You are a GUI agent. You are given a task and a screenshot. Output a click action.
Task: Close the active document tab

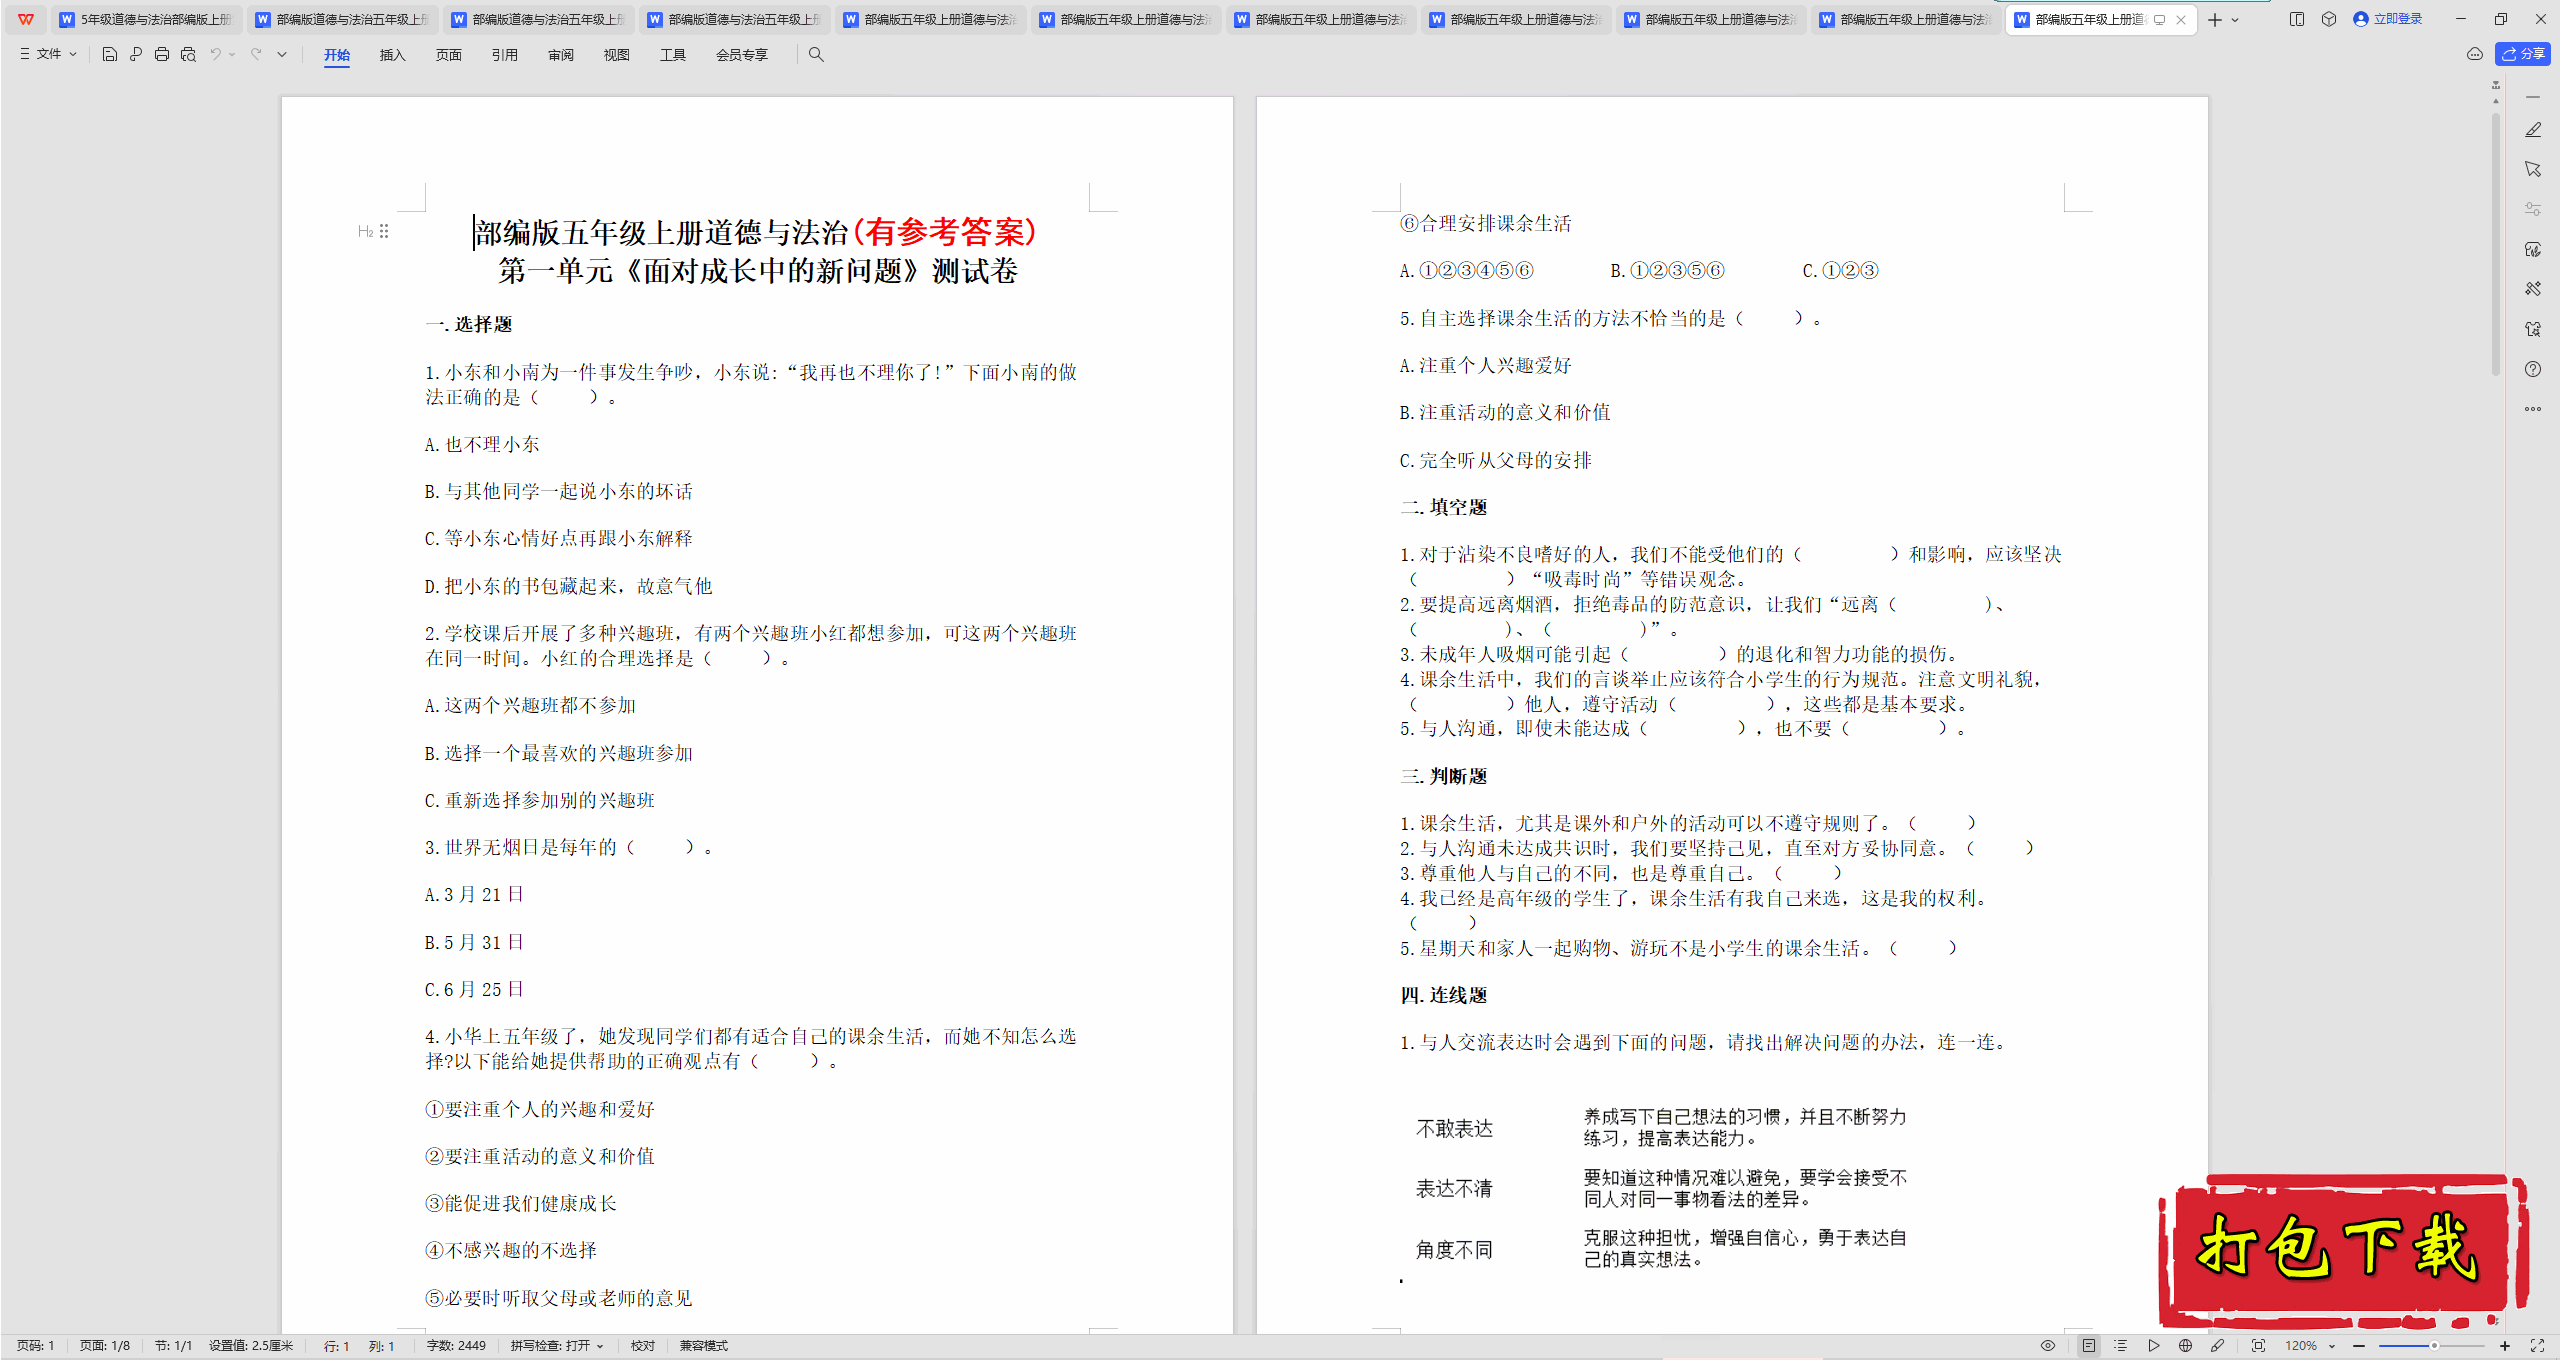(x=2181, y=20)
